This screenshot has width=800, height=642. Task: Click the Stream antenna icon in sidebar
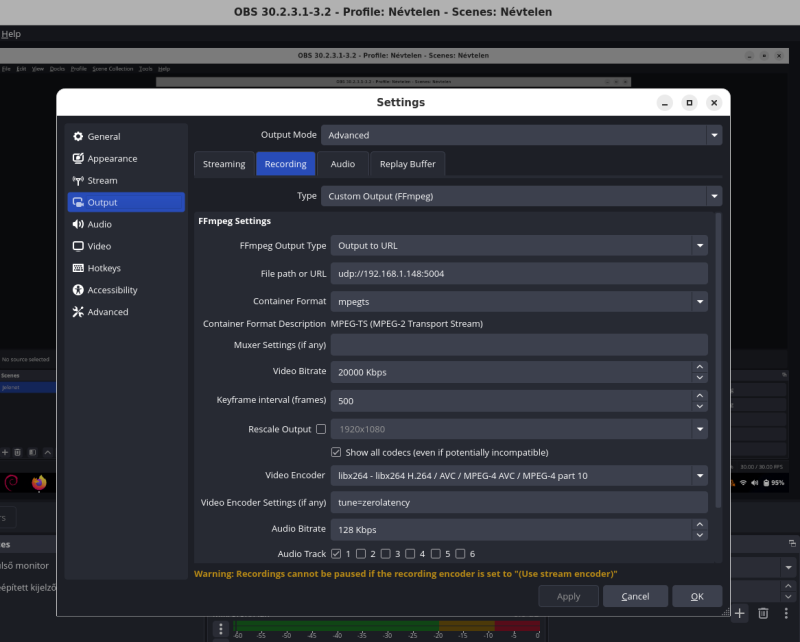(78, 180)
